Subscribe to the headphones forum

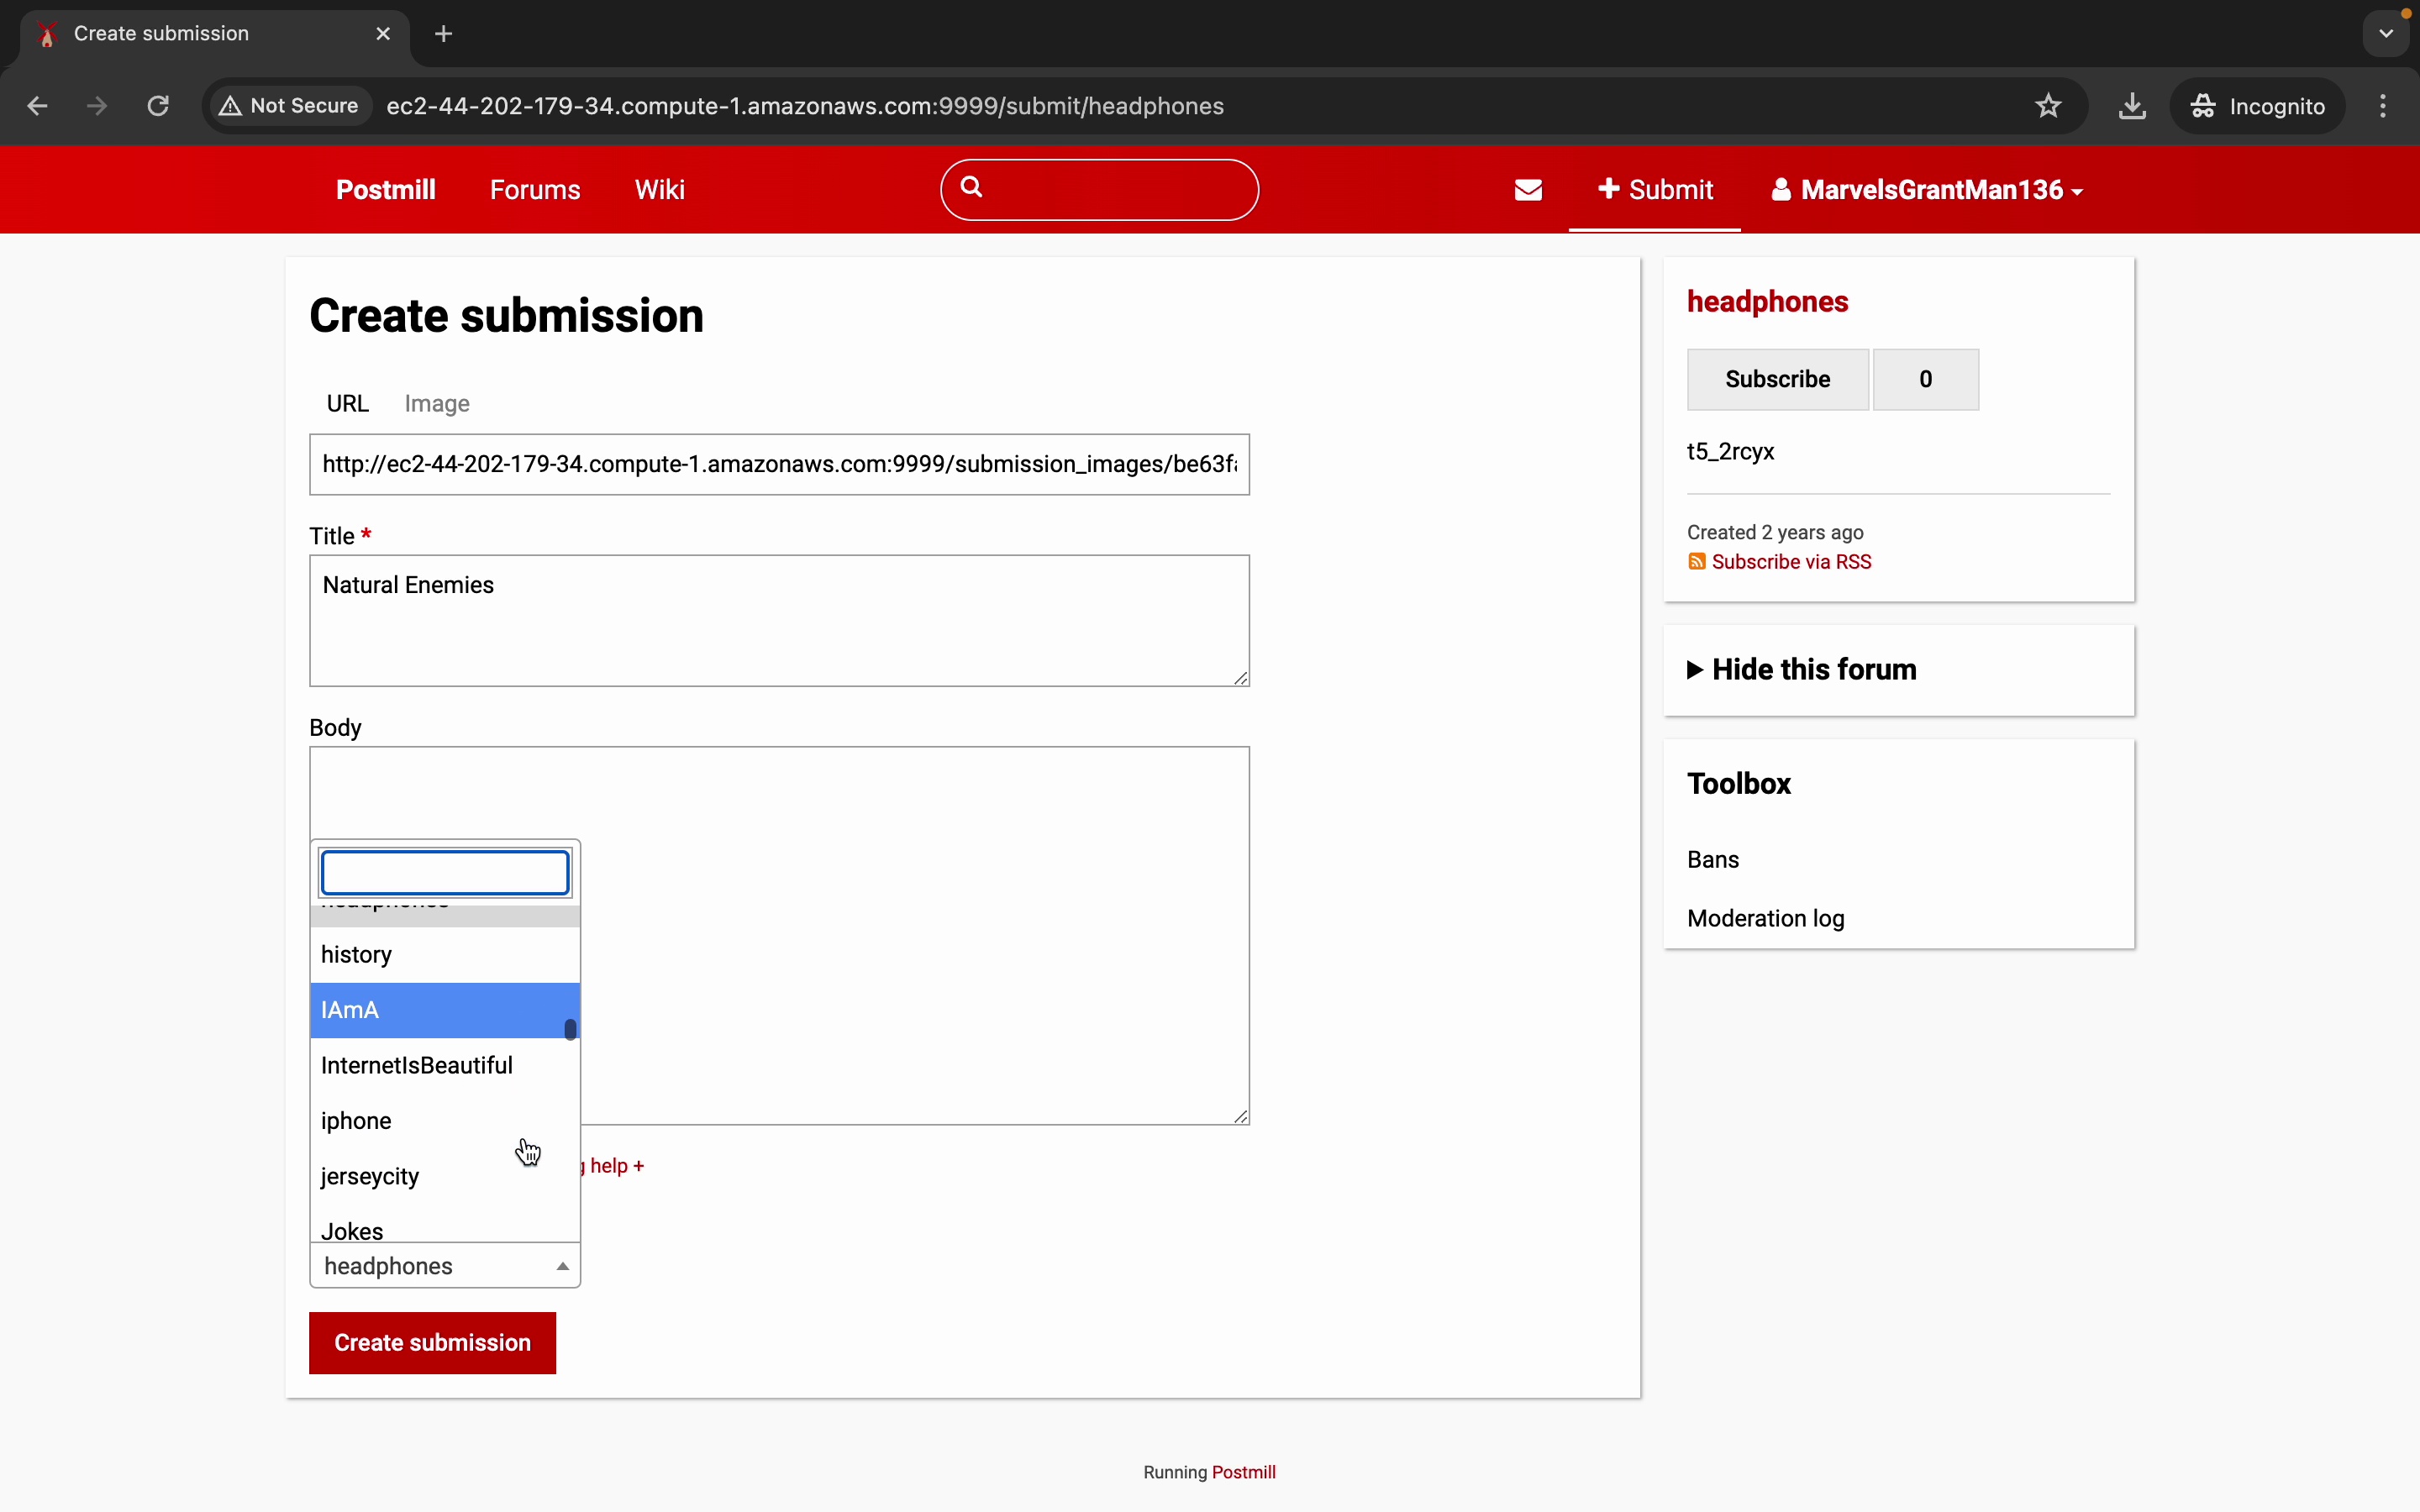coord(1777,380)
